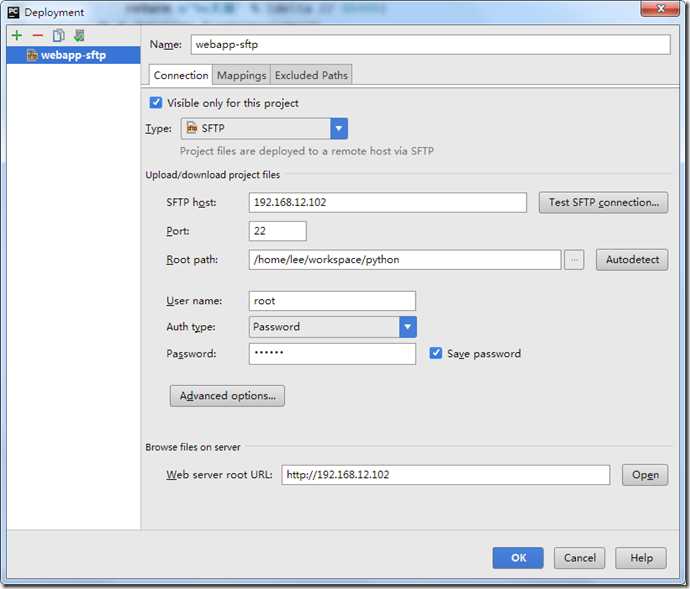The image size is (690, 589).
Task: Click into the Port field
Action: 278,231
